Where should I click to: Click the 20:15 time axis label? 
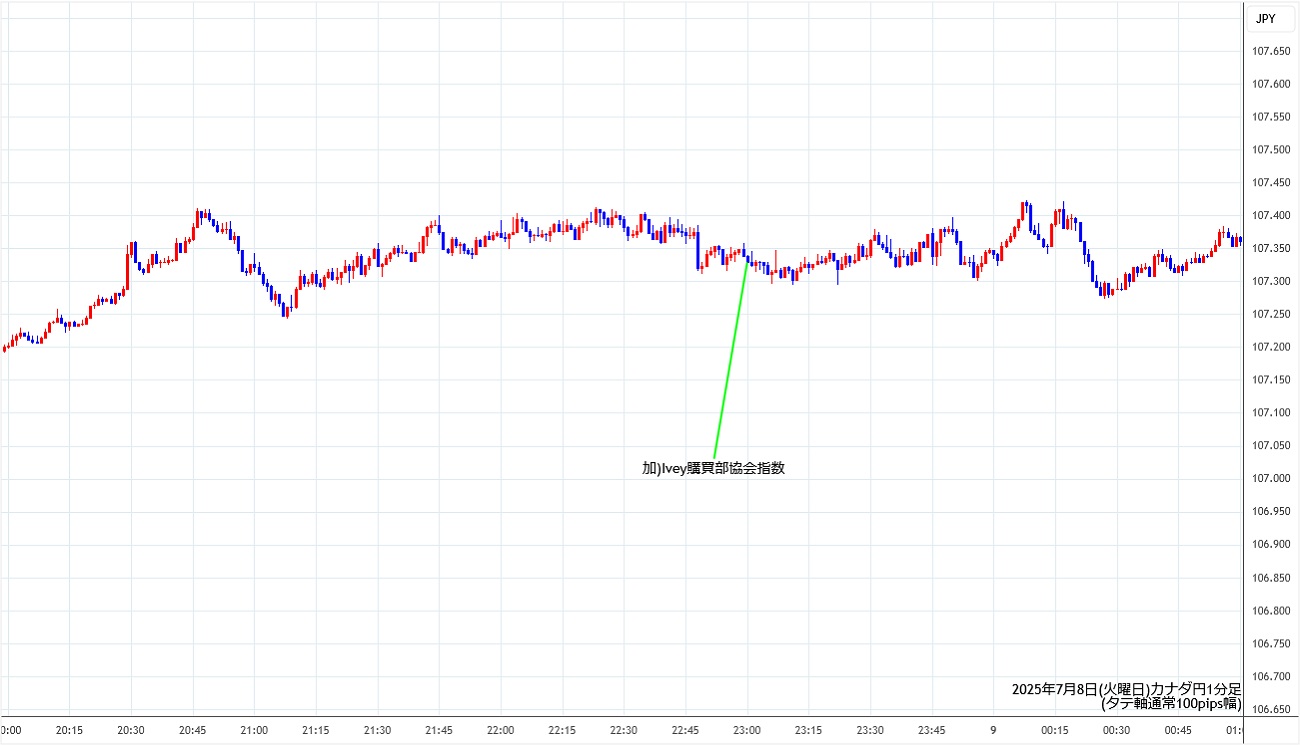pyautogui.click(x=69, y=730)
